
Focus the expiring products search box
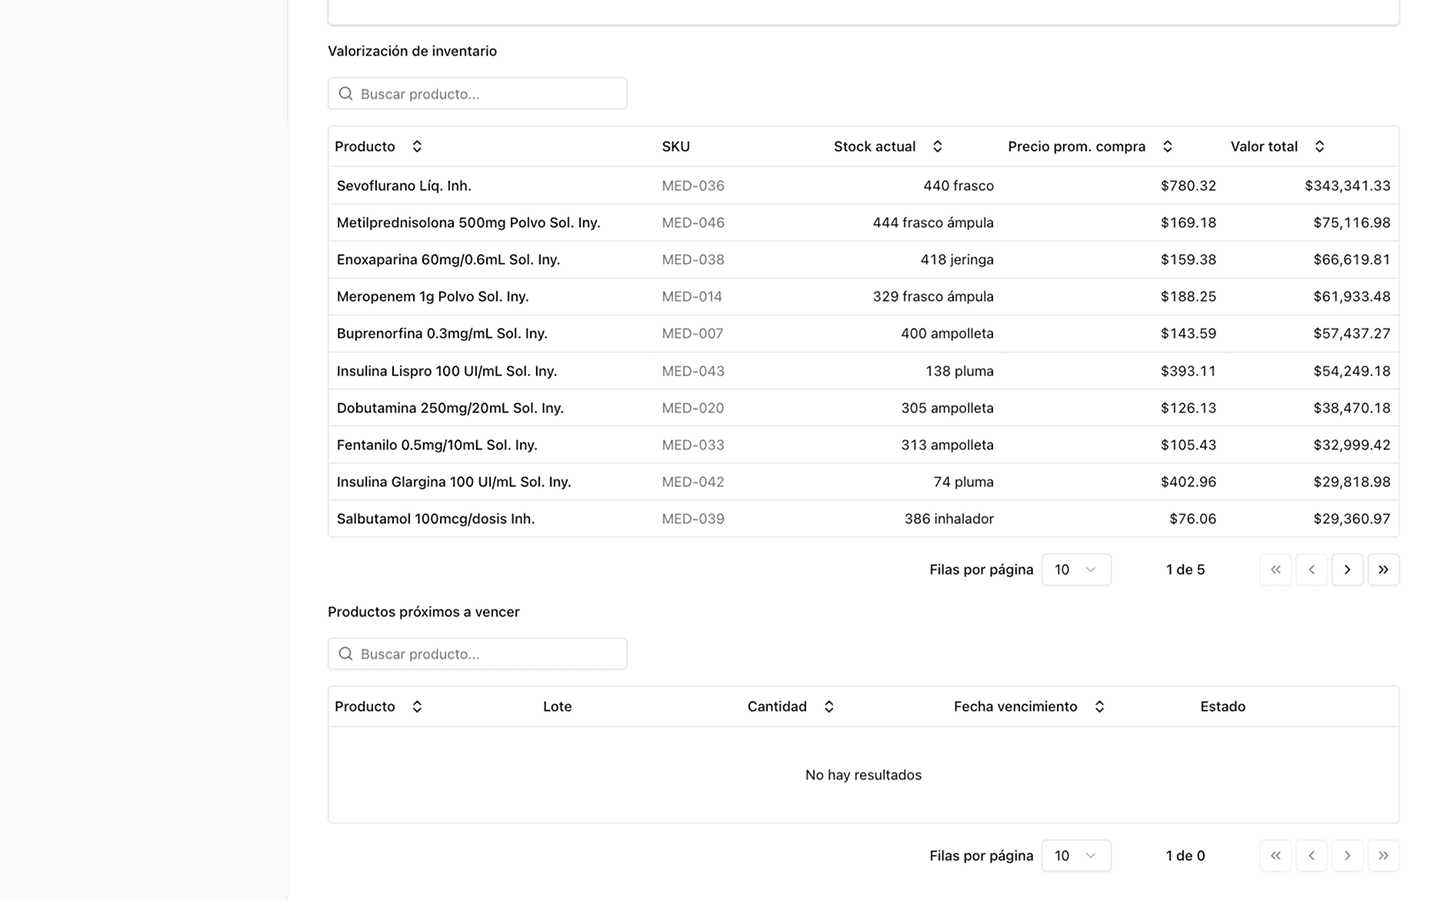478,654
